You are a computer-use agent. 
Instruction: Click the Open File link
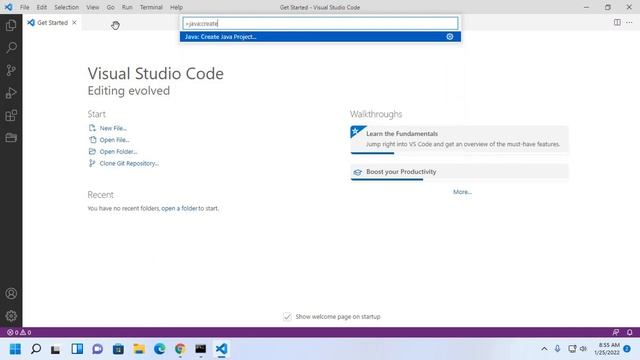coord(114,140)
